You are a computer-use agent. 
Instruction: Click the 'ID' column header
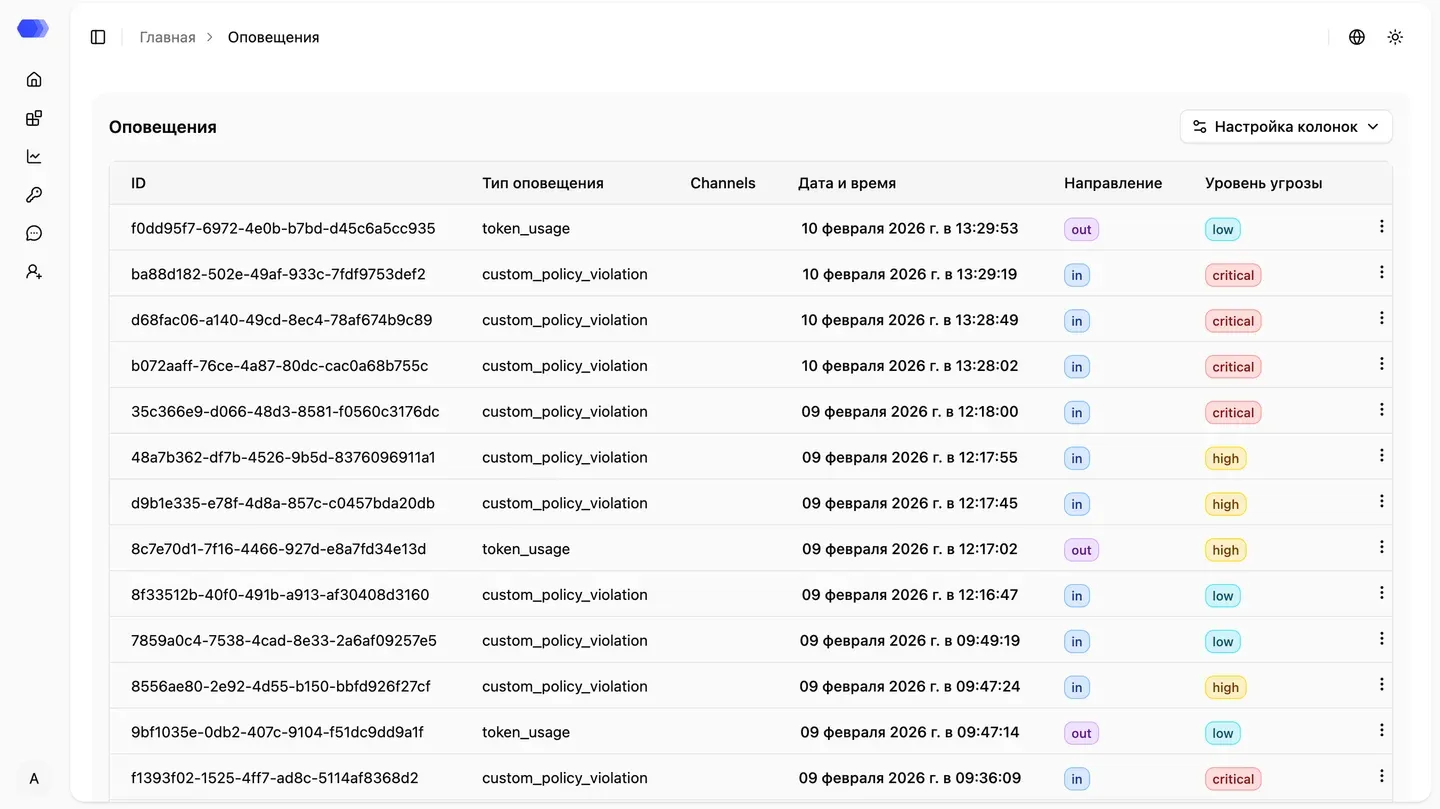point(138,183)
